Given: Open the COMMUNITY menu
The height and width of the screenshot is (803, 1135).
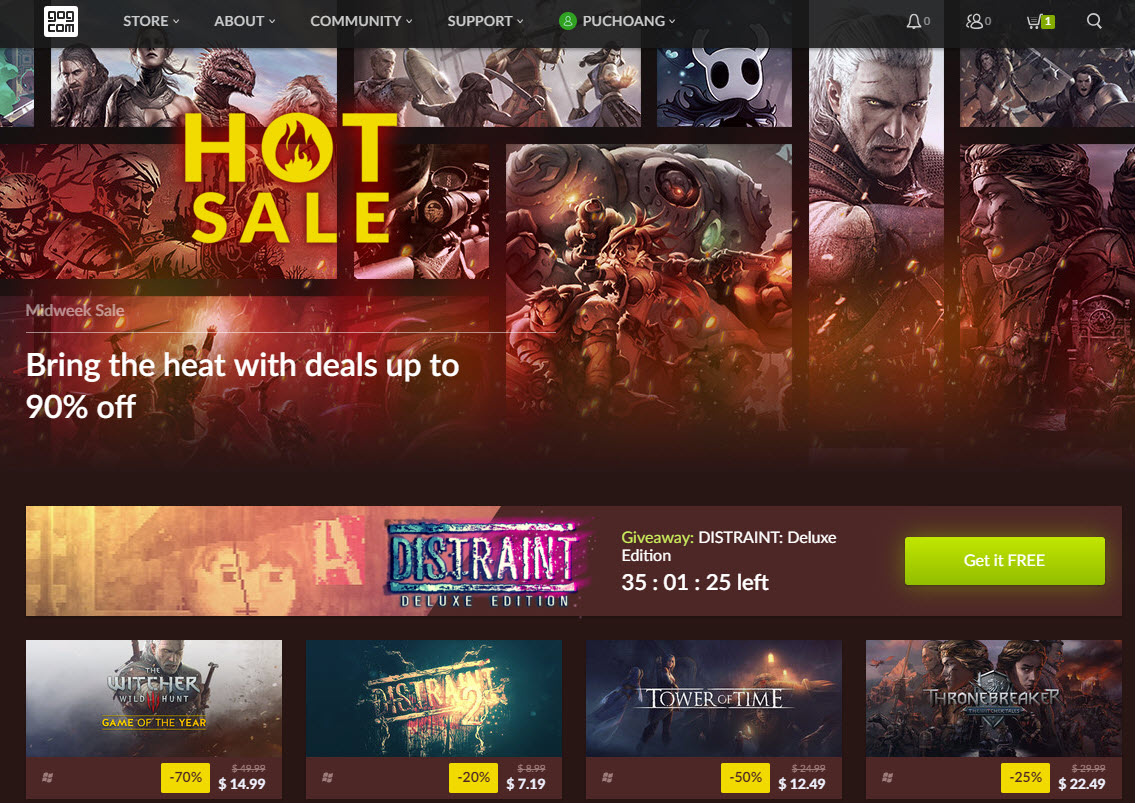Looking at the screenshot, I should click(361, 21).
